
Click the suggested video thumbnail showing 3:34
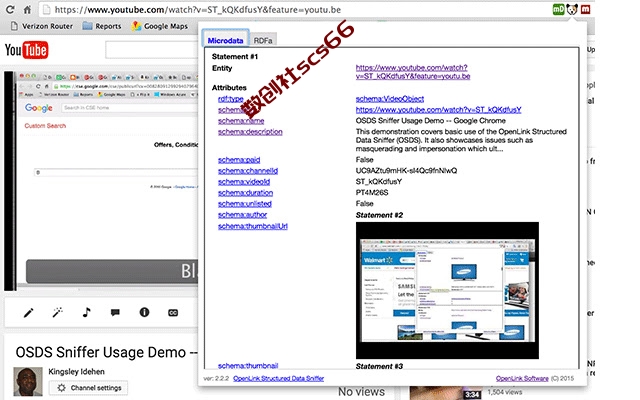pyautogui.click(x=445, y=393)
